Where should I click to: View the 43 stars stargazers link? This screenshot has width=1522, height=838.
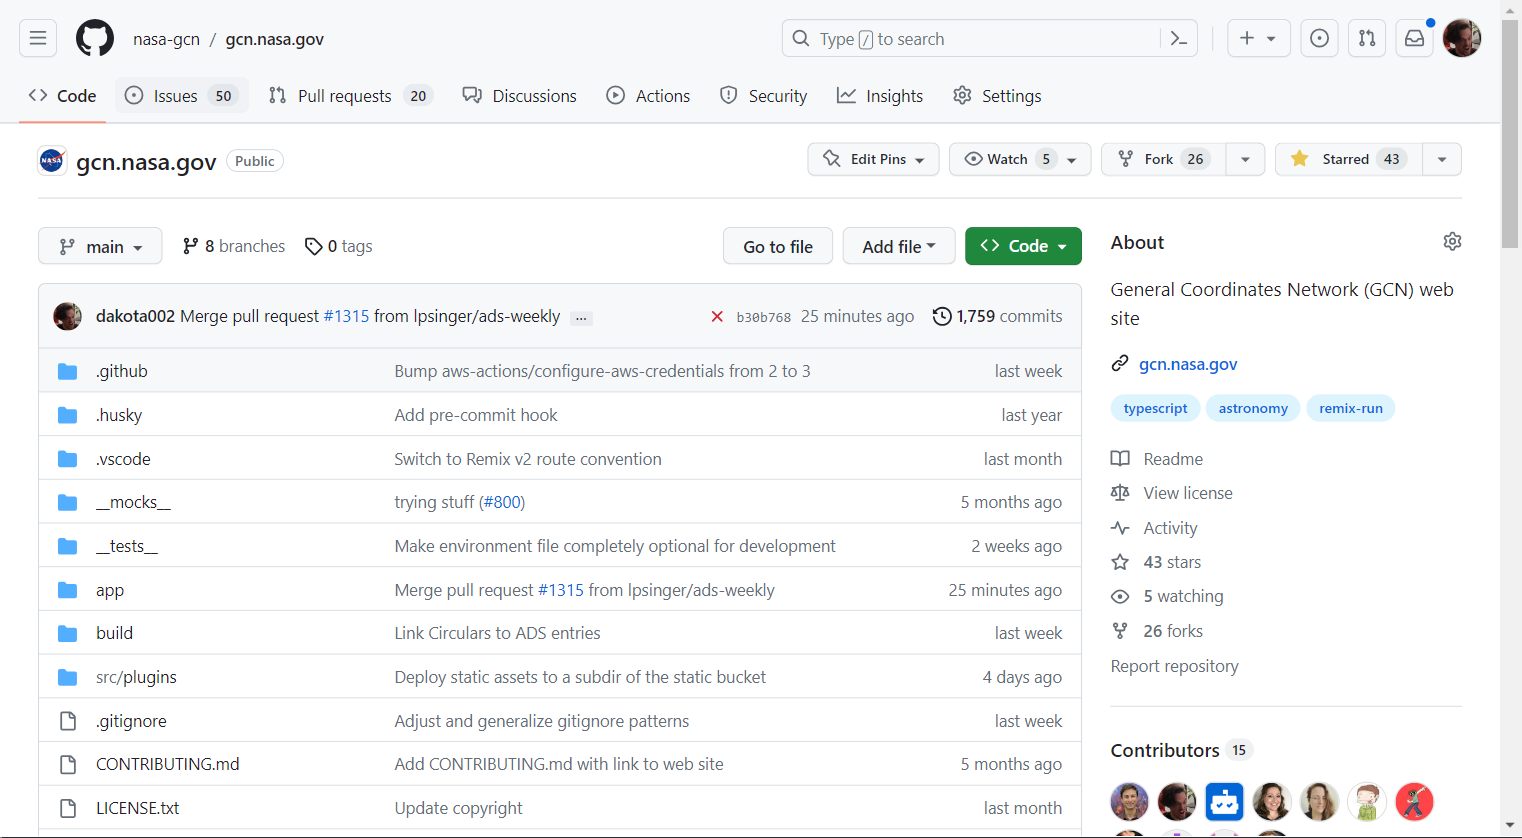point(1156,562)
